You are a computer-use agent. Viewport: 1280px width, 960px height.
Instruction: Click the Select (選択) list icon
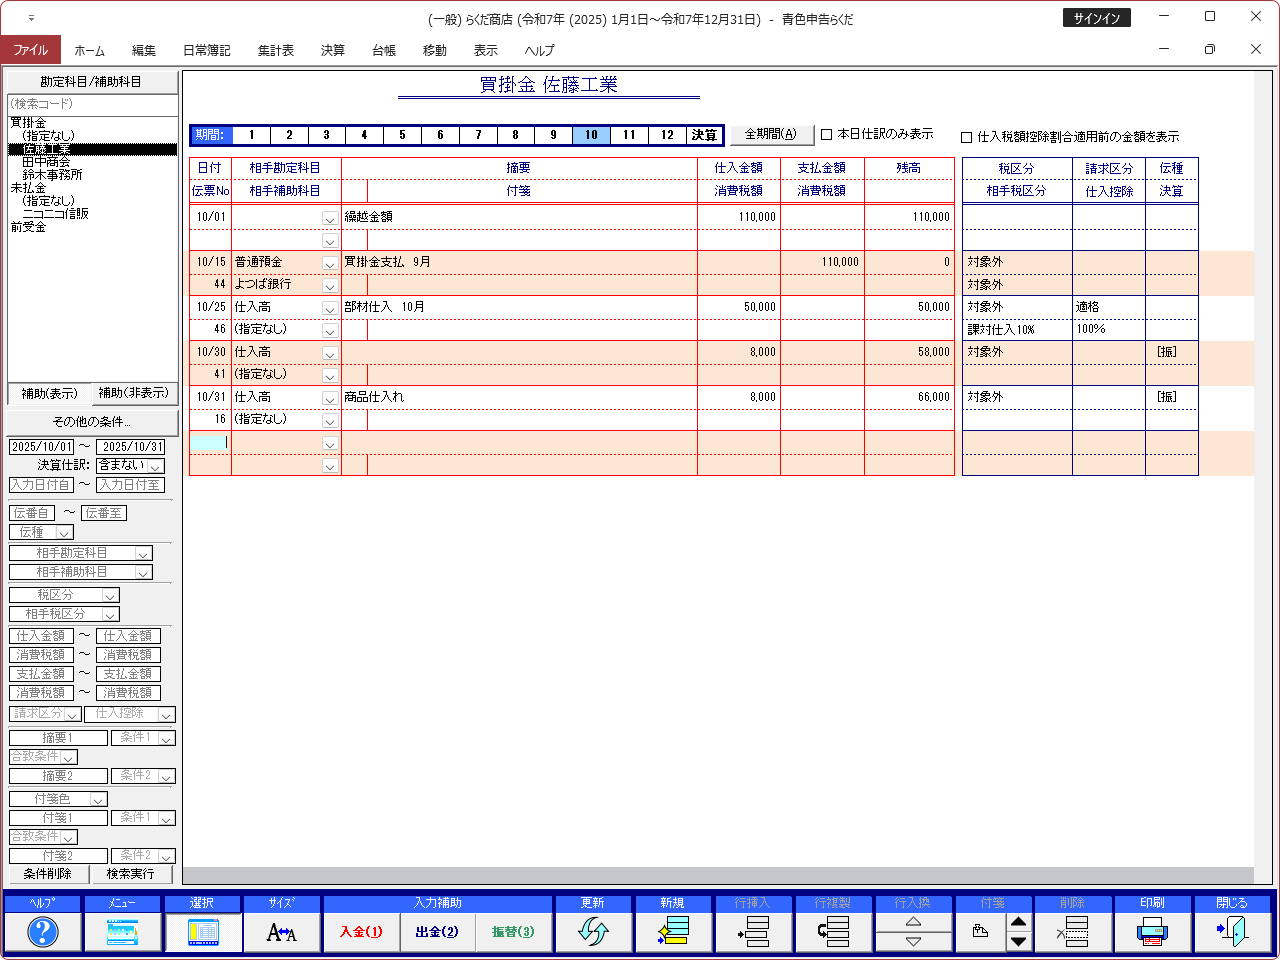(202, 932)
